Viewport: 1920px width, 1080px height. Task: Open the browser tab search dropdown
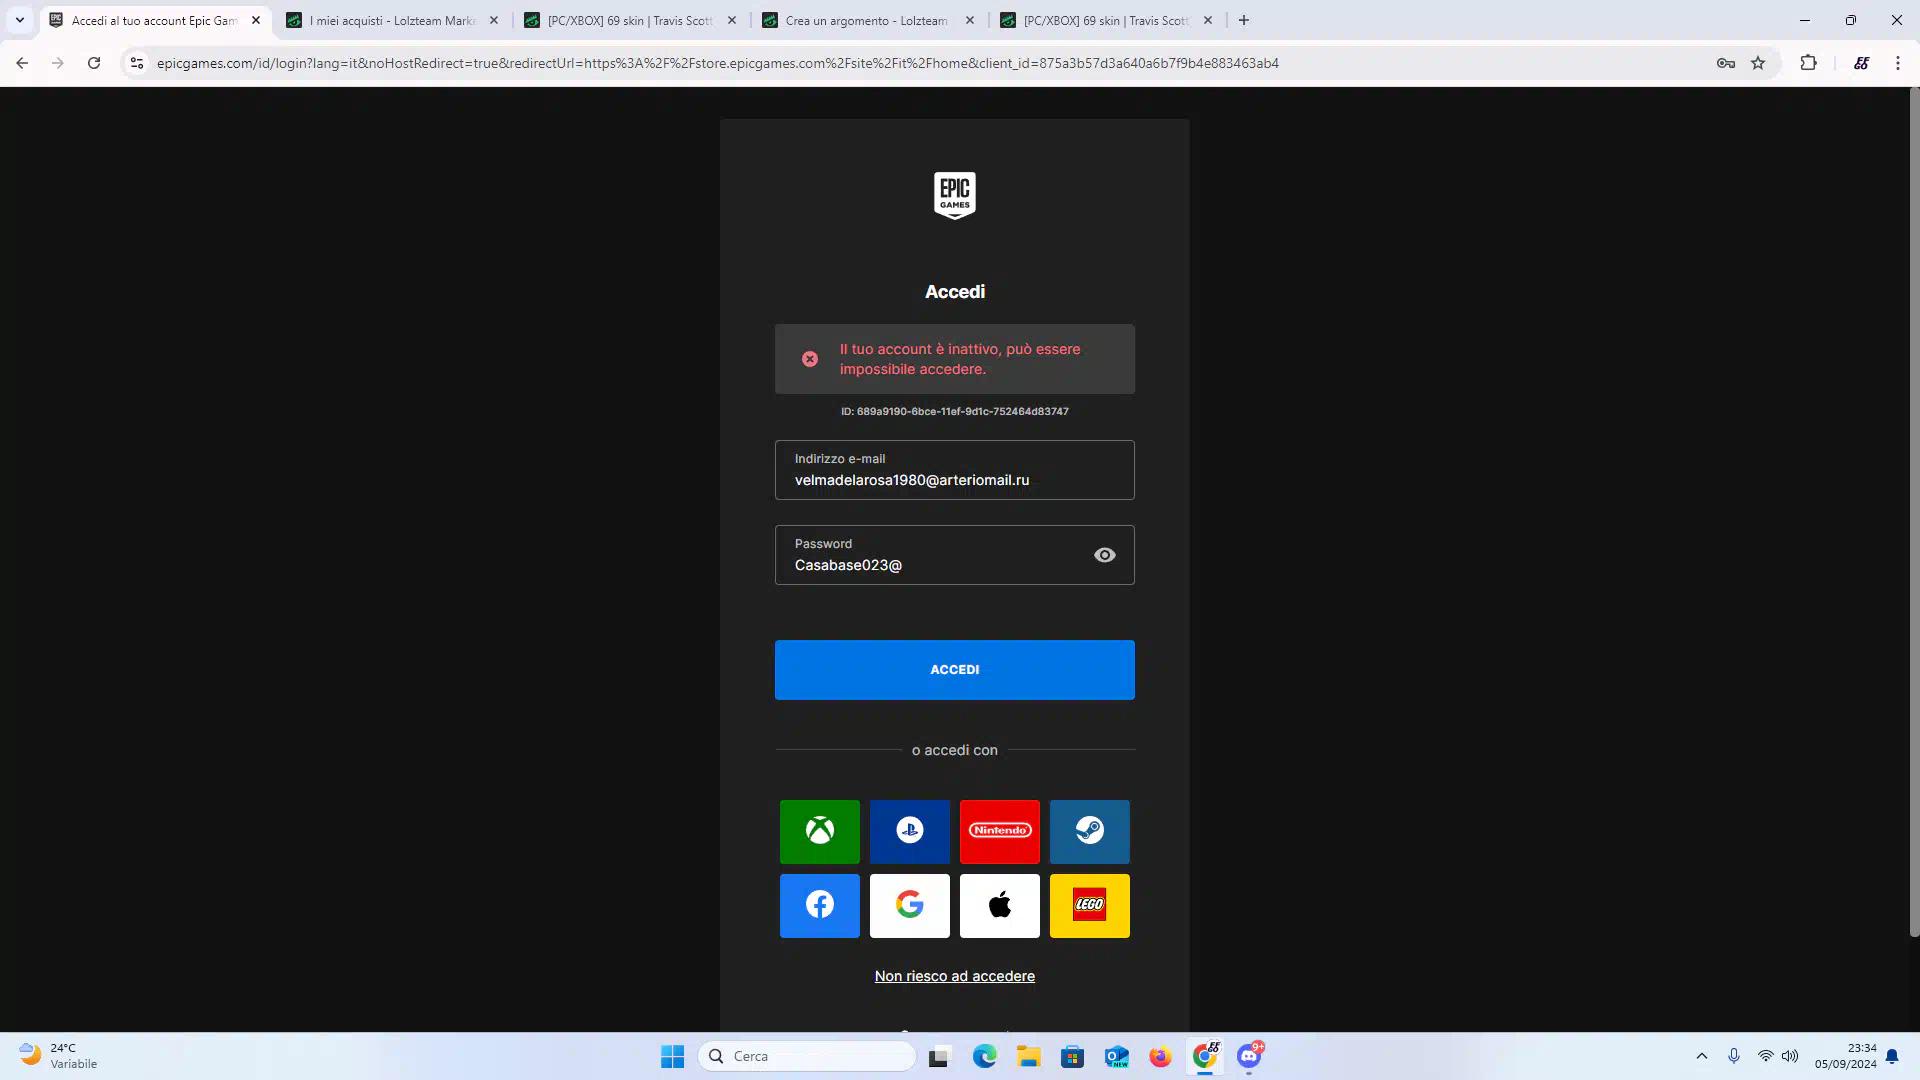coord(19,20)
